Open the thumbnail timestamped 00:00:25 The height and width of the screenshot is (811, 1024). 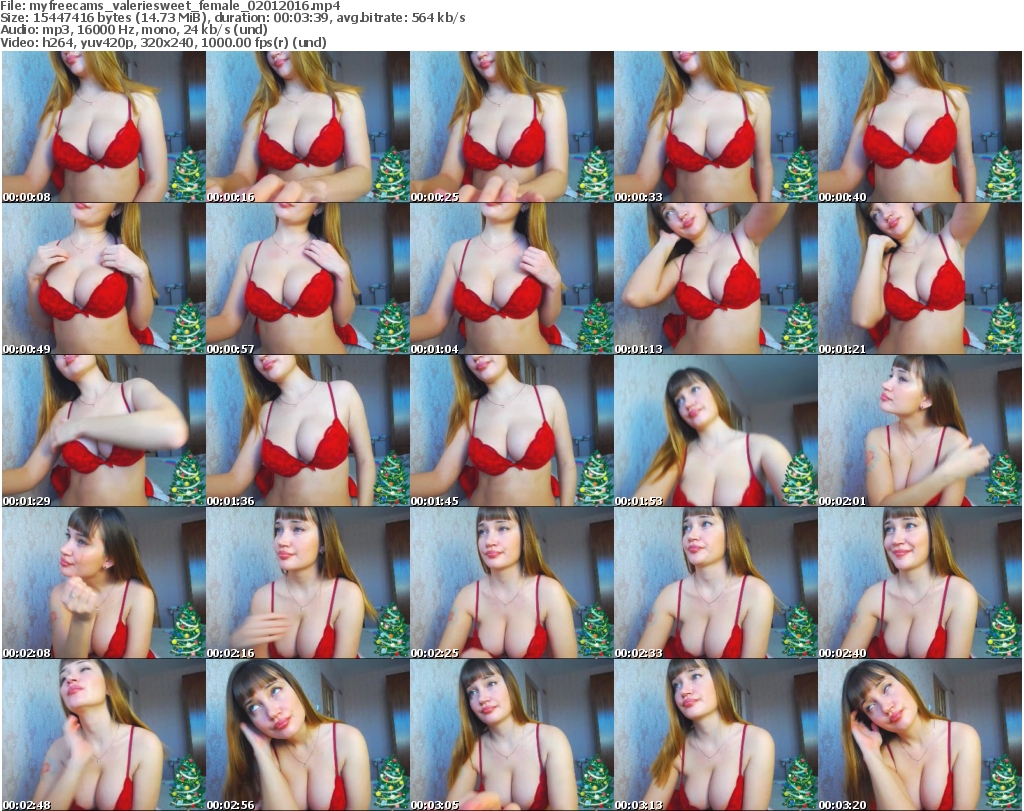tap(512, 127)
